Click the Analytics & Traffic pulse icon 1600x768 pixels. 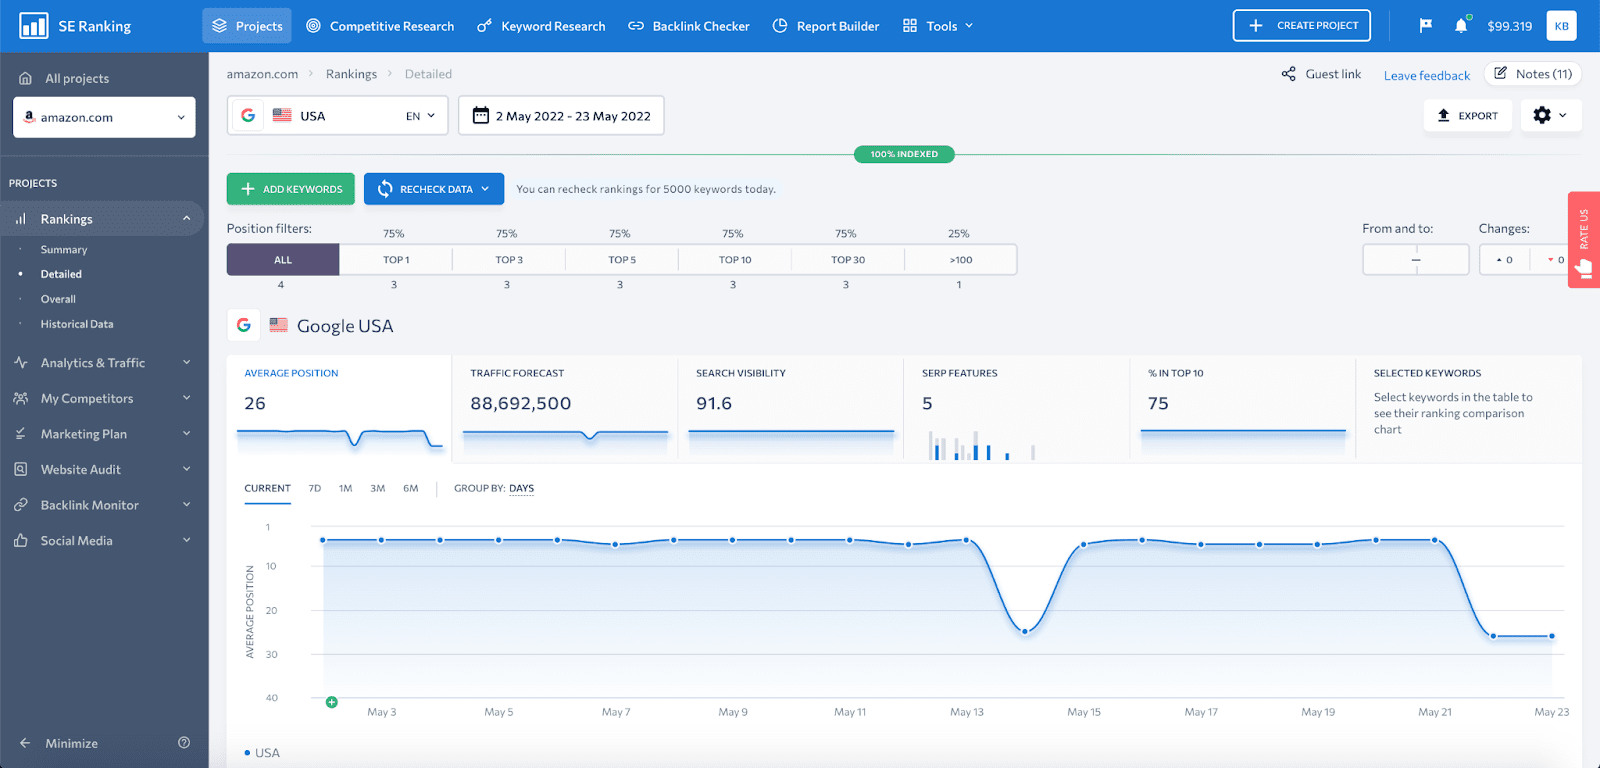click(x=21, y=363)
